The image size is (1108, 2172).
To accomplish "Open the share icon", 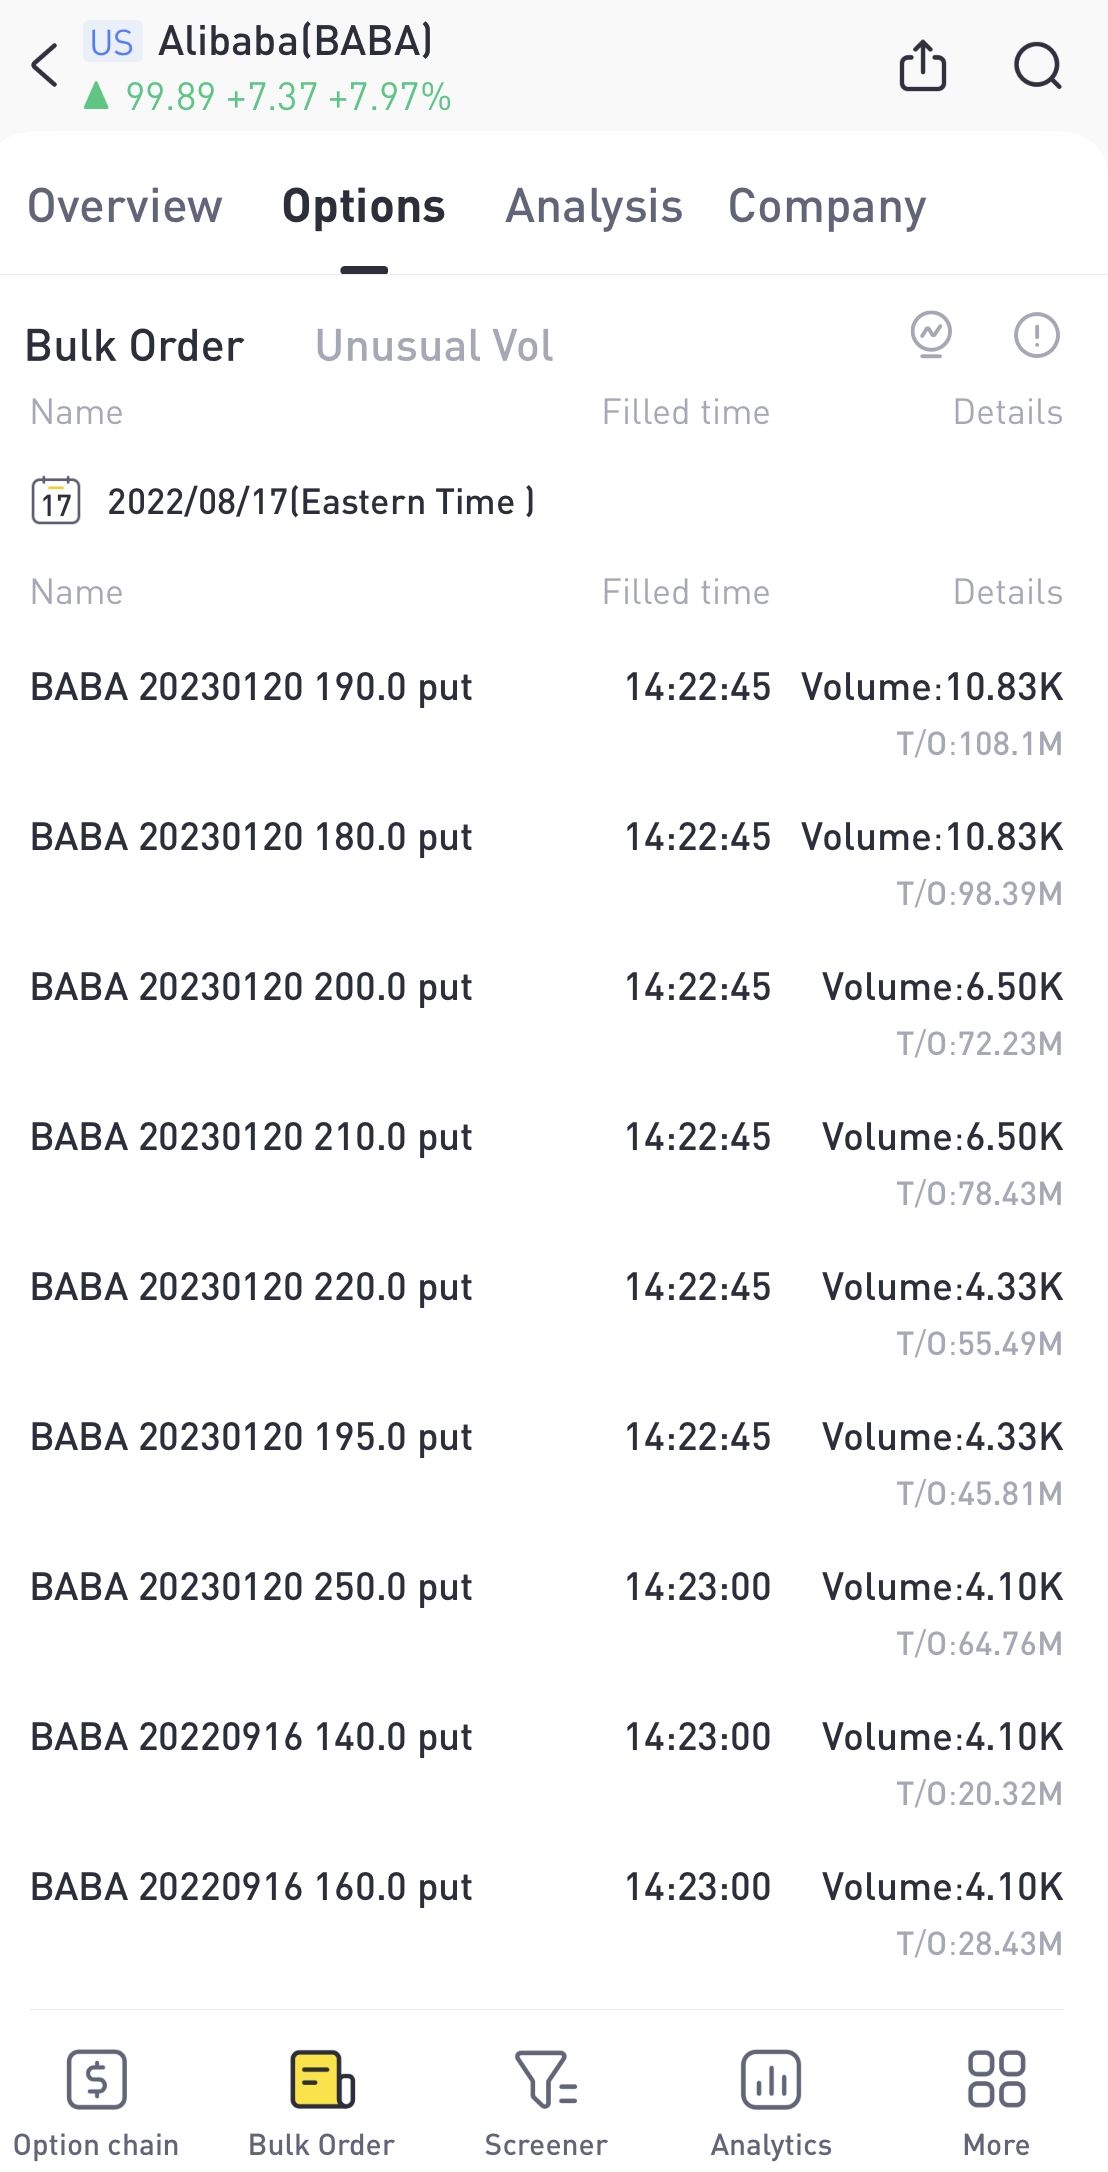I will (x=922, y=66).
